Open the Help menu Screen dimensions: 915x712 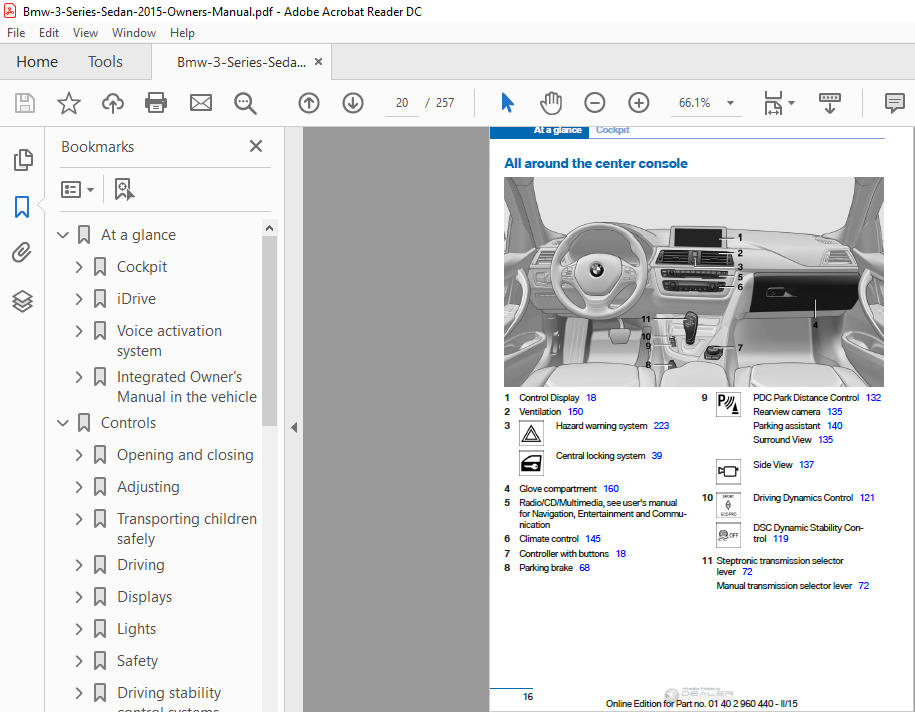182,33
